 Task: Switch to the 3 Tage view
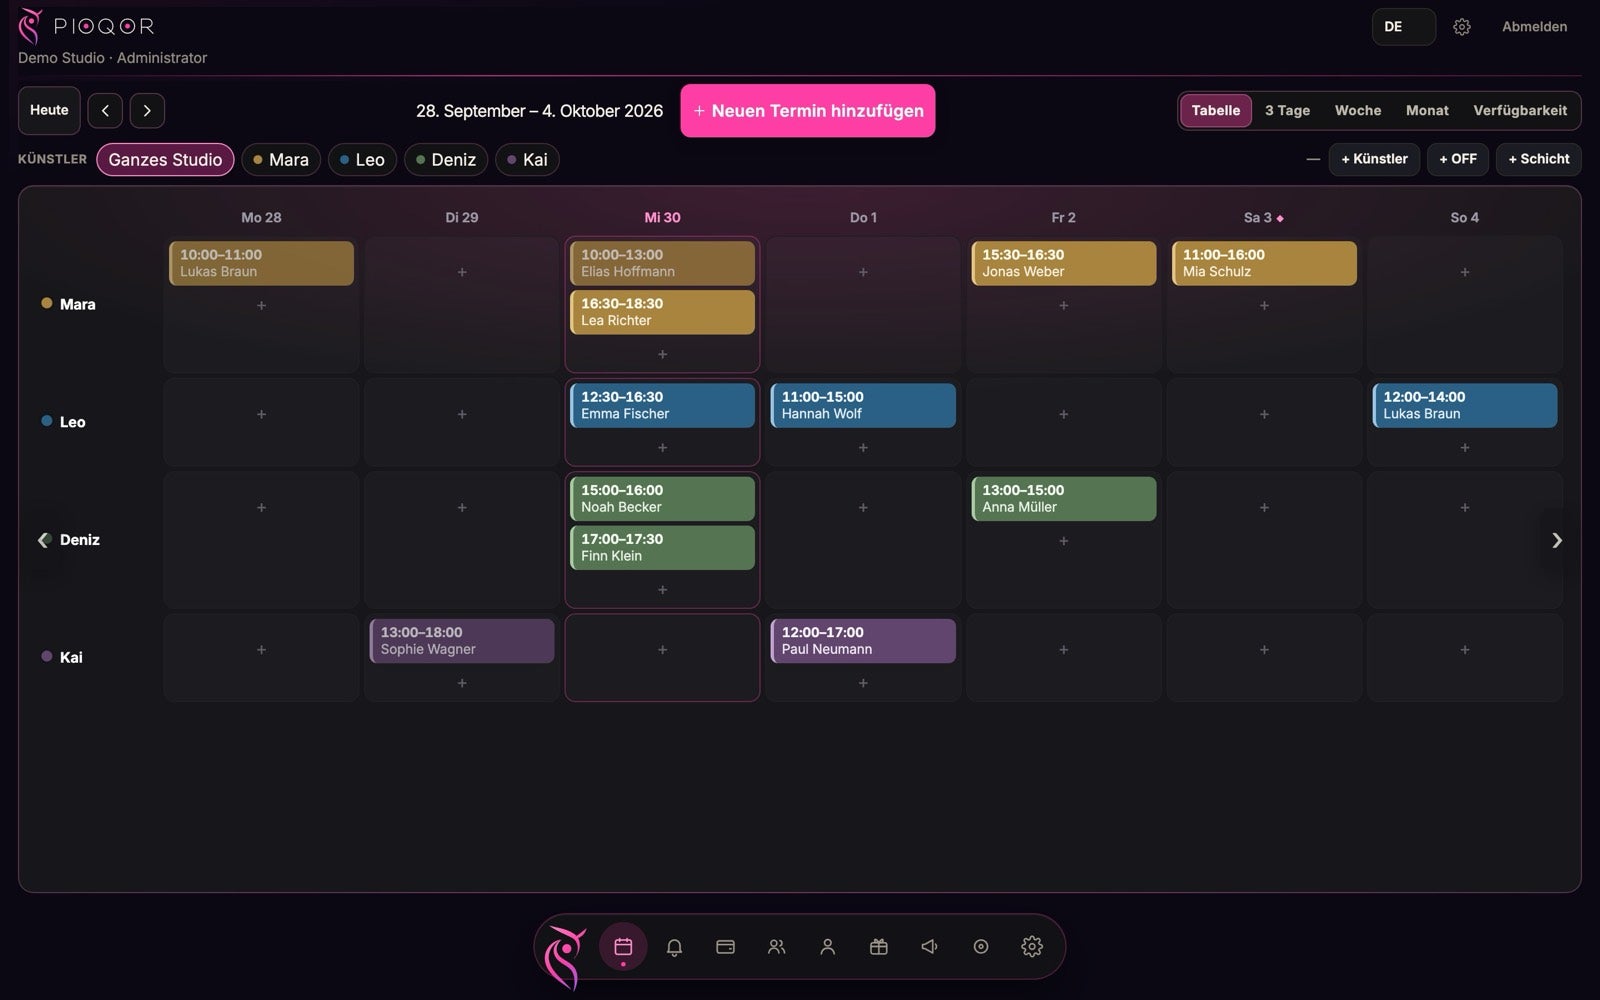tap(1287, 111)
